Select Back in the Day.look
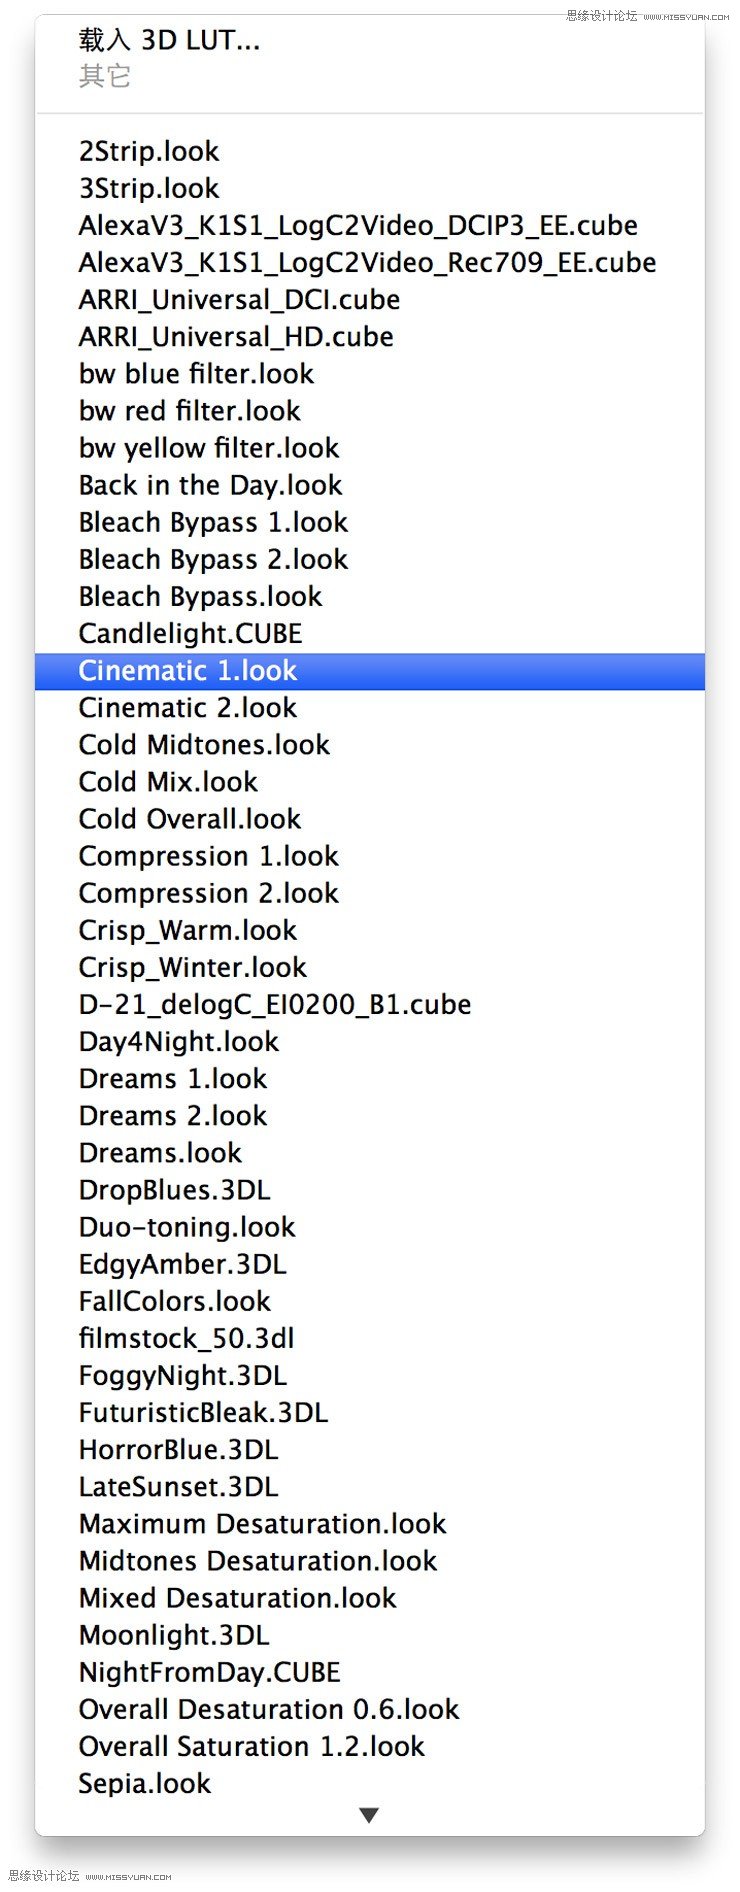740x1892 pixels. coord(210,485)
